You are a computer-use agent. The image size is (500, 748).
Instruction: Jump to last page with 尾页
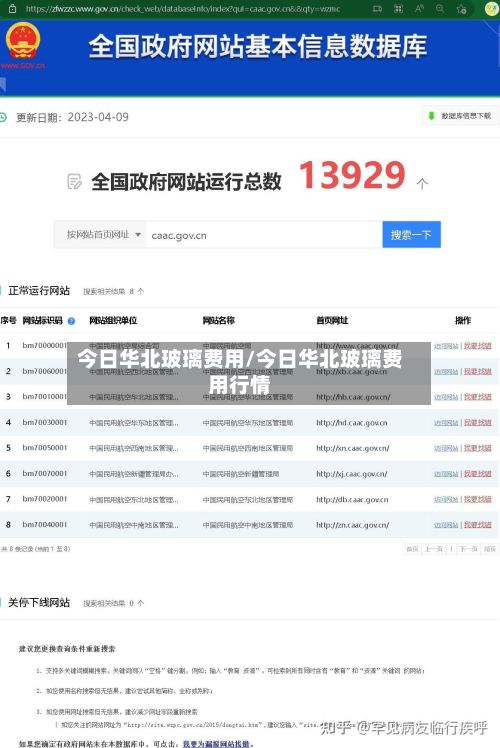[490, 549]
